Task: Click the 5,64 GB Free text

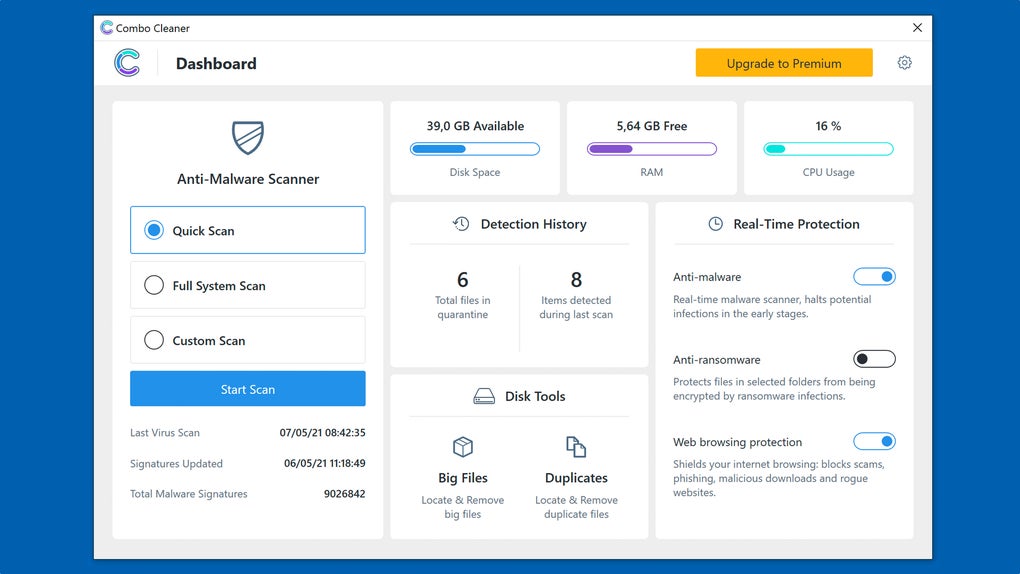Action: pos(652,126)
